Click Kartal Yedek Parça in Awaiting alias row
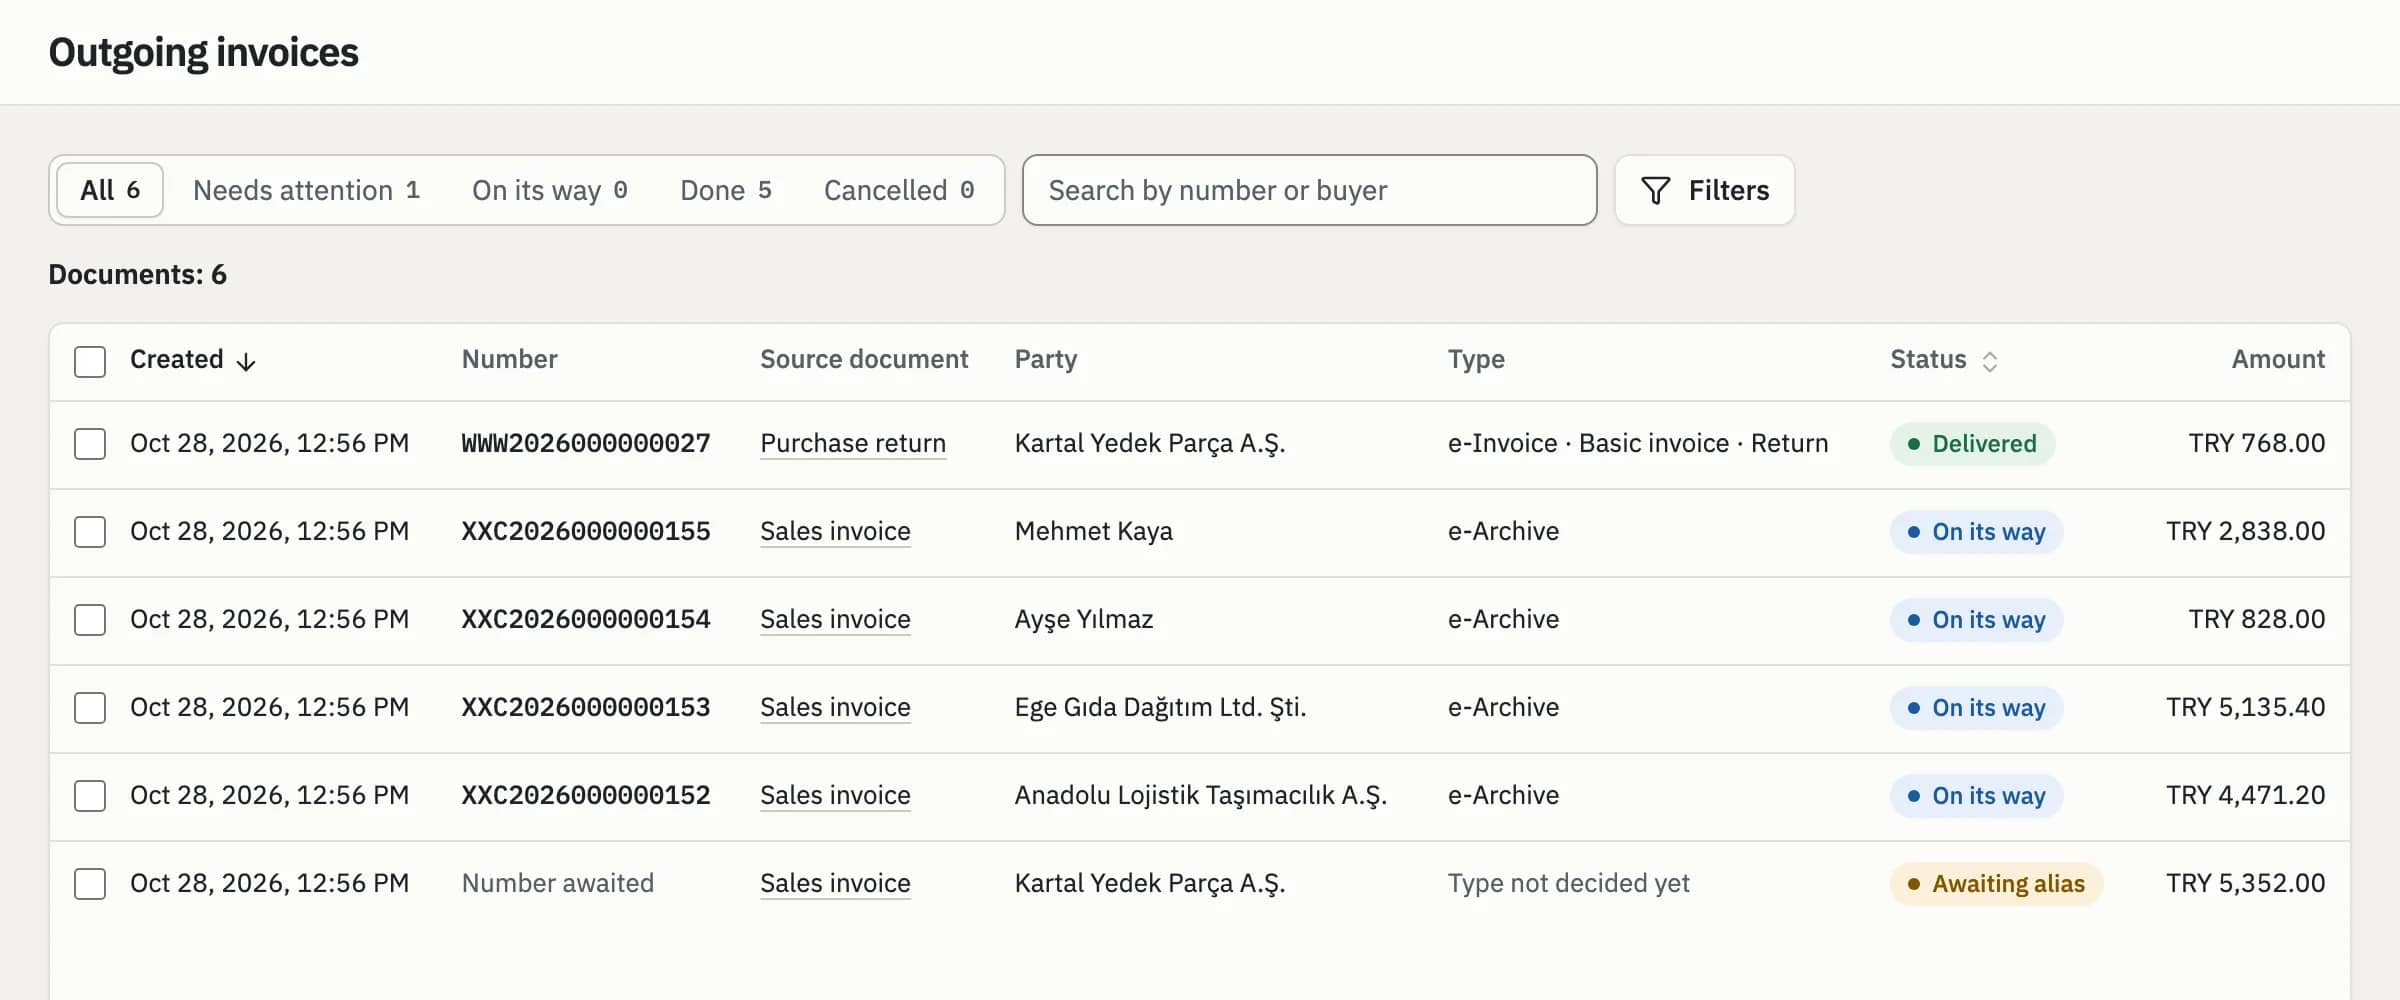This screenshot has height=1000, width=2400. point(1150,883)
